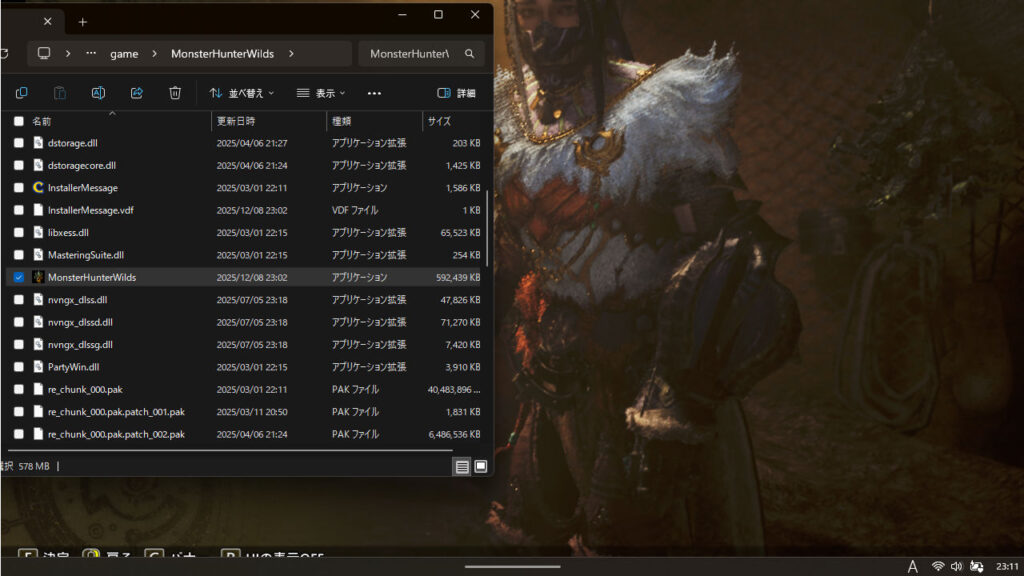Click the Paste icon in the toolbar
Viewport: 1024px width, 576px height.
pyautogui.click(x=59, y=92)
